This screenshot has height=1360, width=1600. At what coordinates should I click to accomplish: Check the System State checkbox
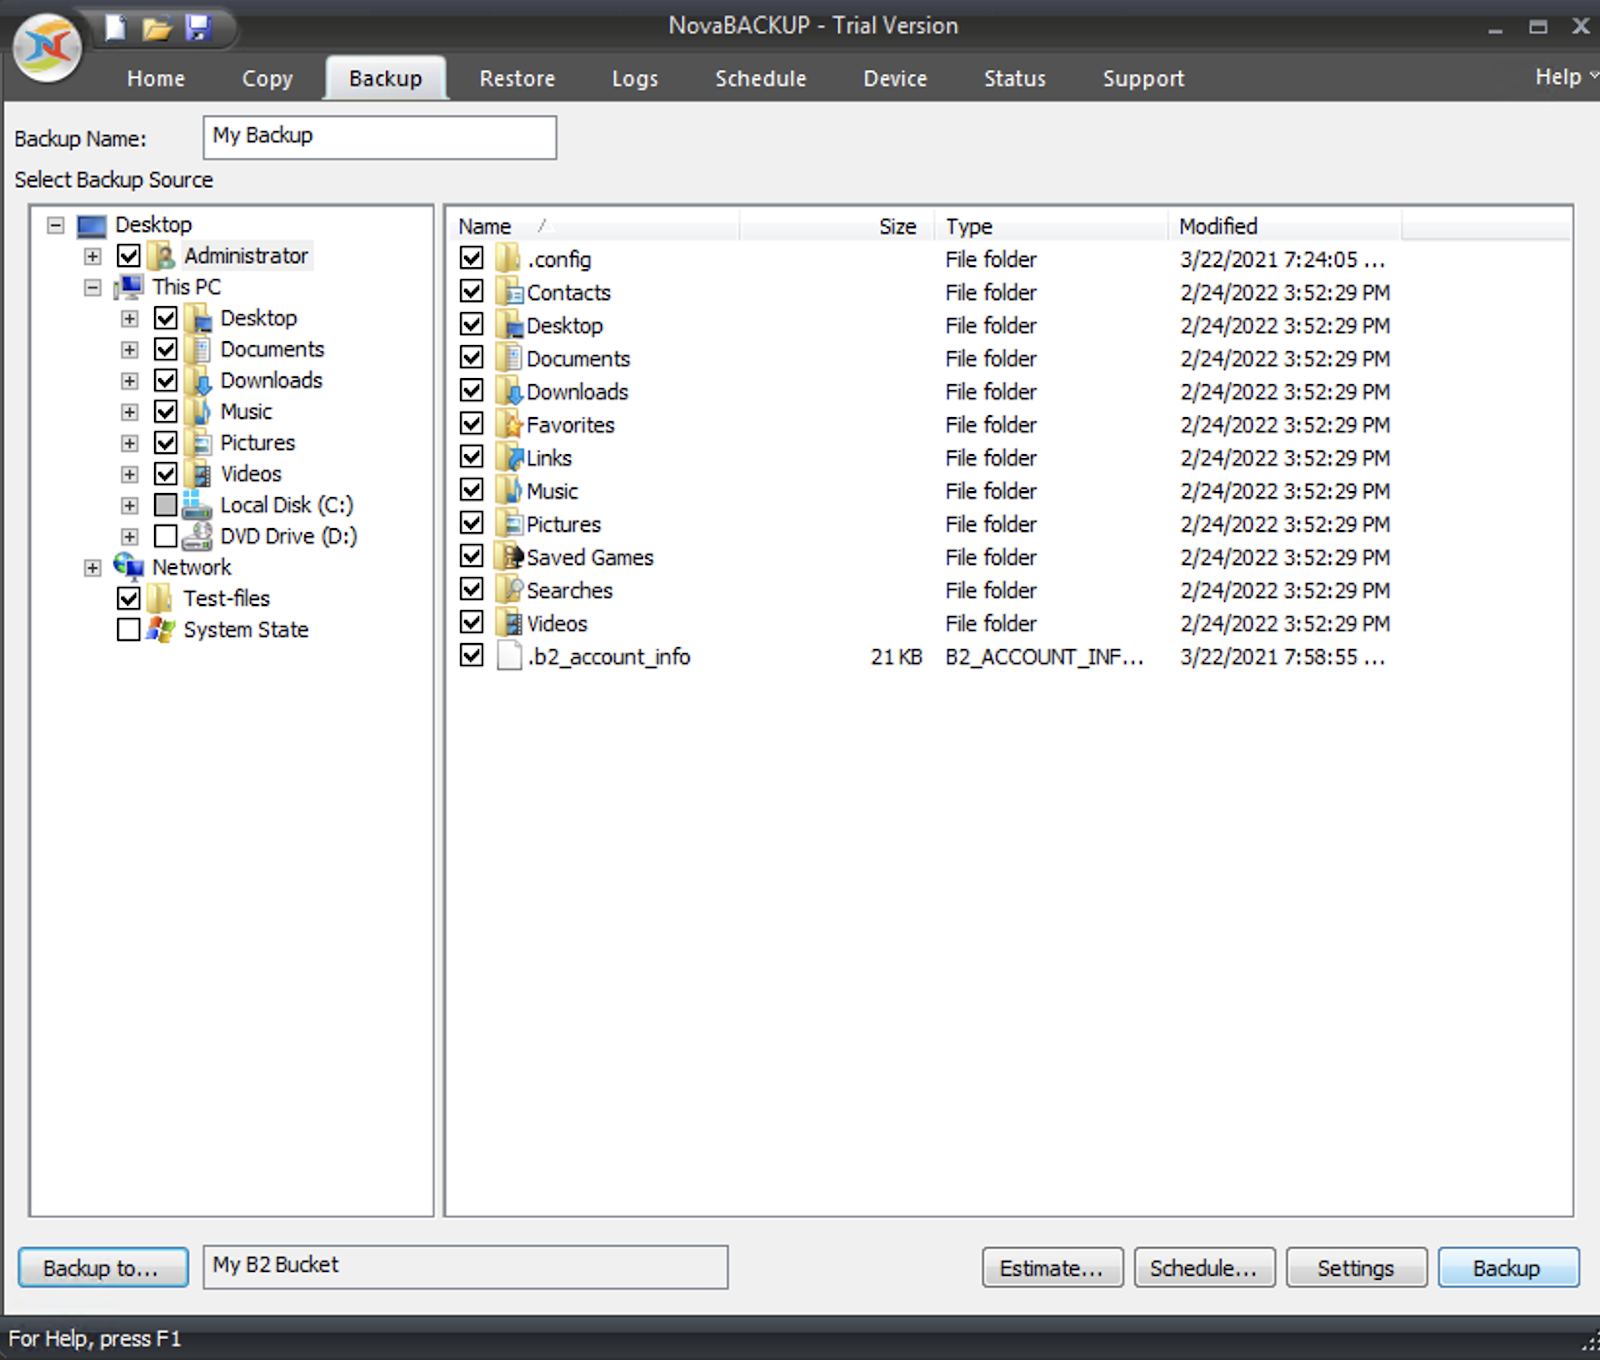point(129,630)
